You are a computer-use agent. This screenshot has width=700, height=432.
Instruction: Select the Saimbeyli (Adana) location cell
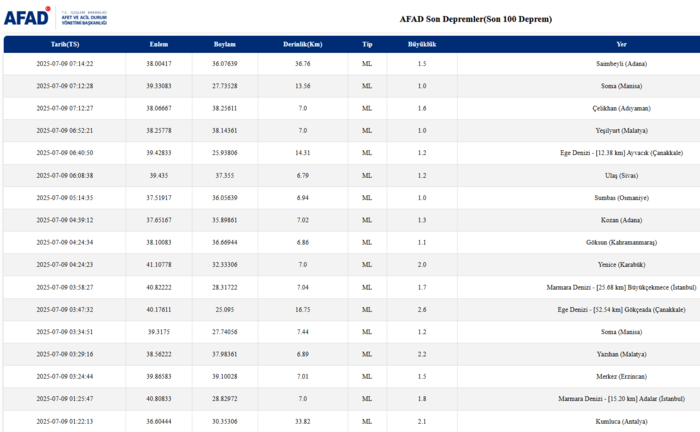[x=621, y=63]
